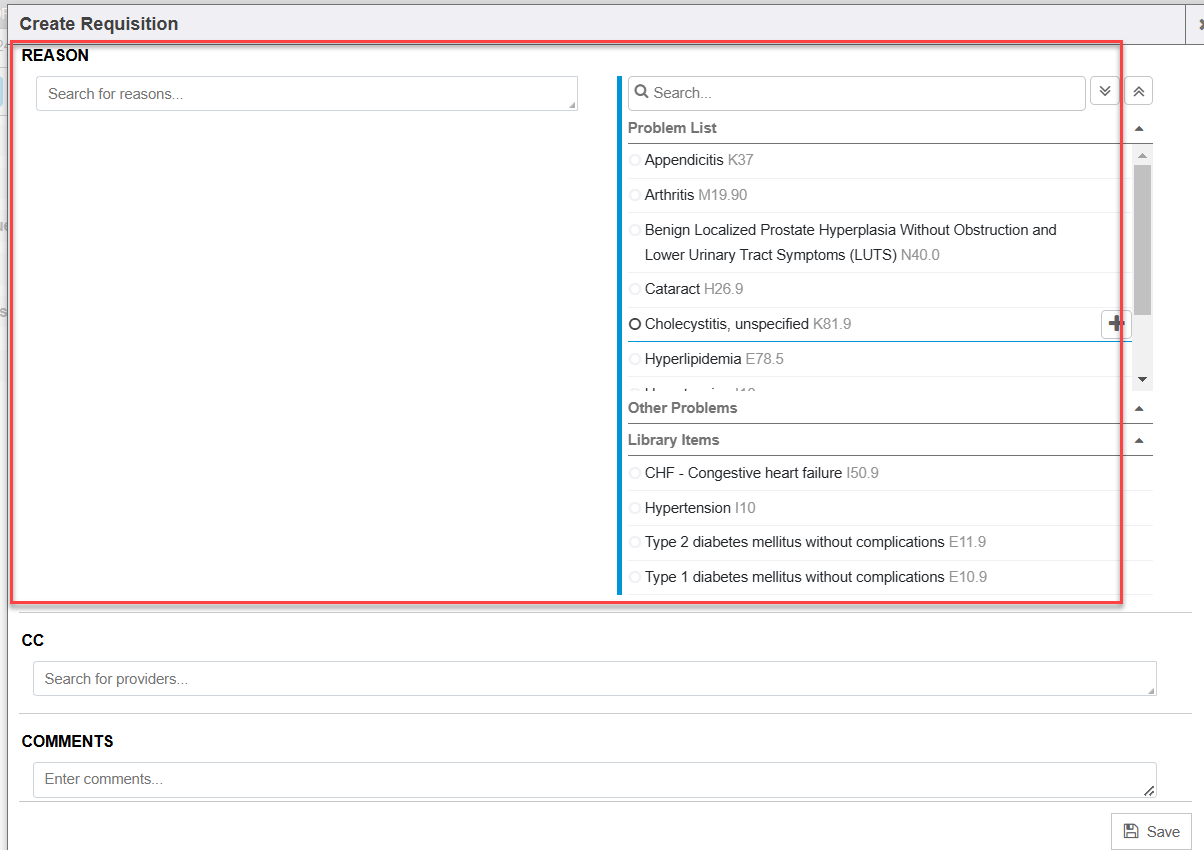
Task: Click the Search for reasons field
Action: point(306,94)
